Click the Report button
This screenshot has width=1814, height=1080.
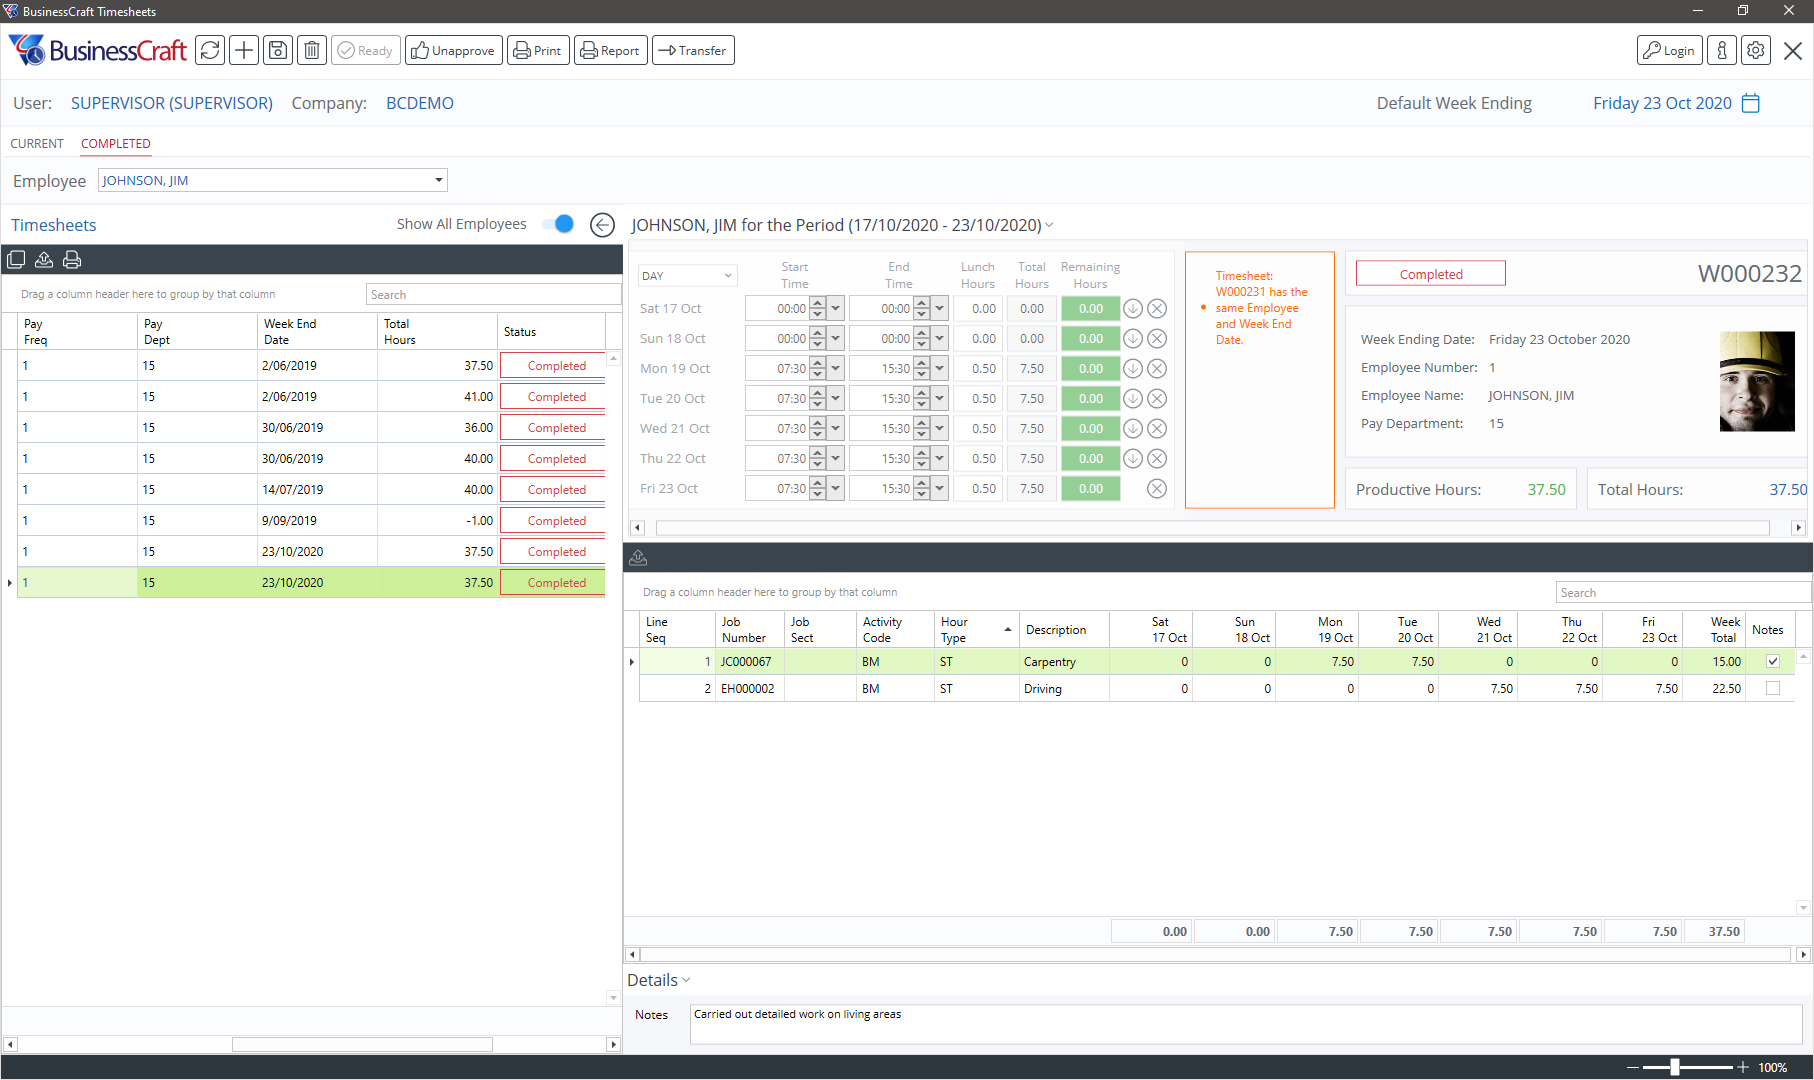coord(610,50)
